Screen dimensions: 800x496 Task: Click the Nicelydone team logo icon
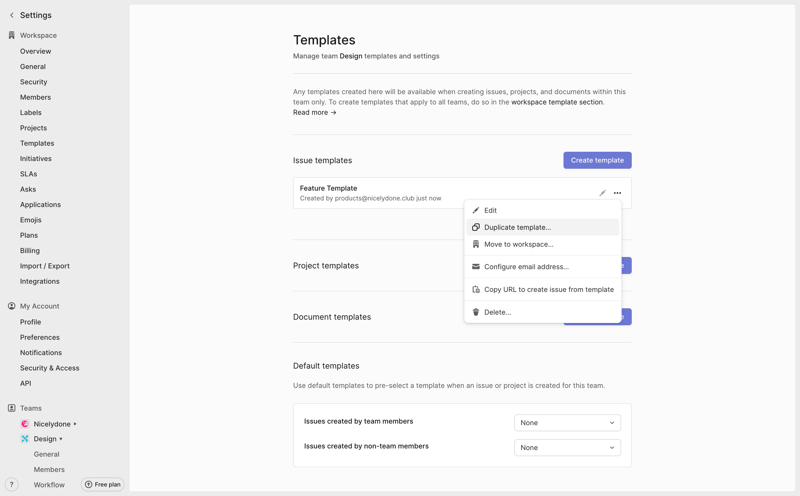click(x=24, y=424)
